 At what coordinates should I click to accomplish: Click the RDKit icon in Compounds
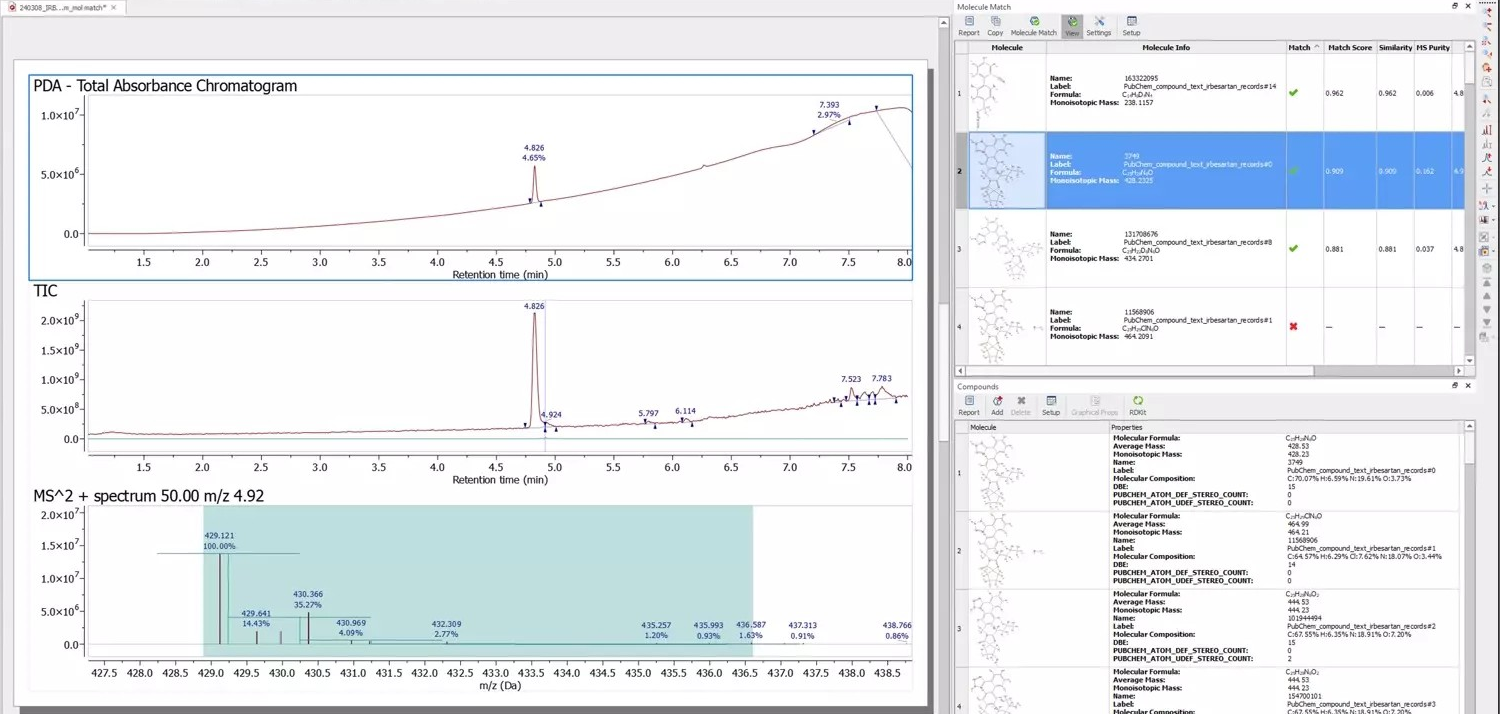click(x=1137, y=405)
